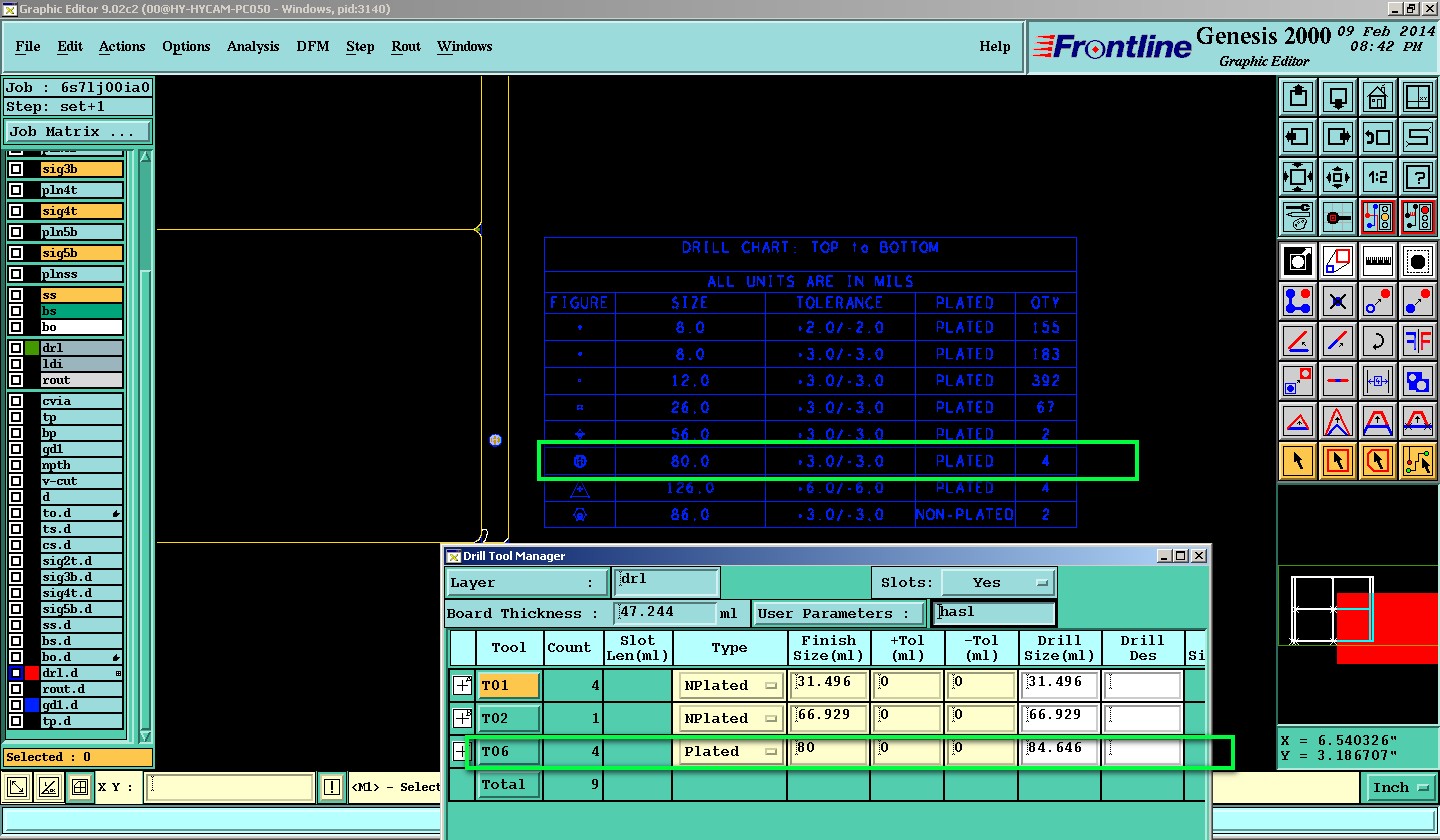Click the Finish Size field for T02
The height and width of the screenshot is (840, 1440).
[x=828, y=718]
